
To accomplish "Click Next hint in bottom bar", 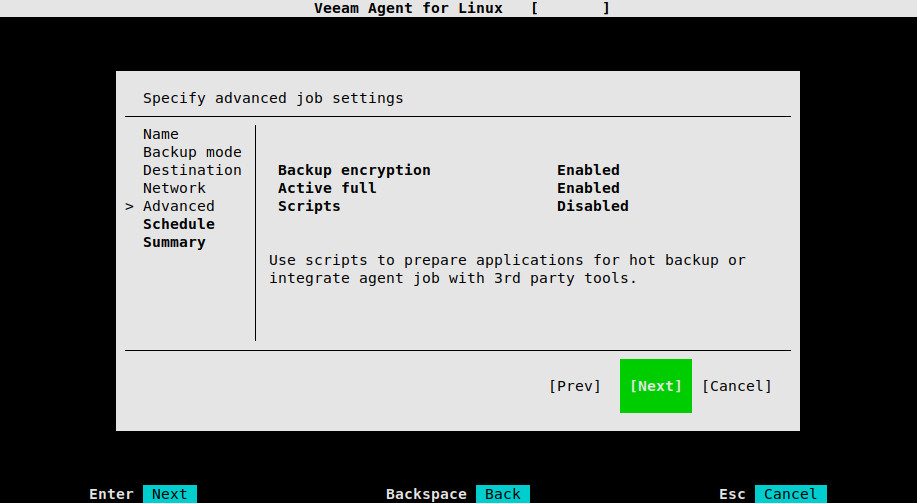I will pyautogui.click(x=170, y=494).
